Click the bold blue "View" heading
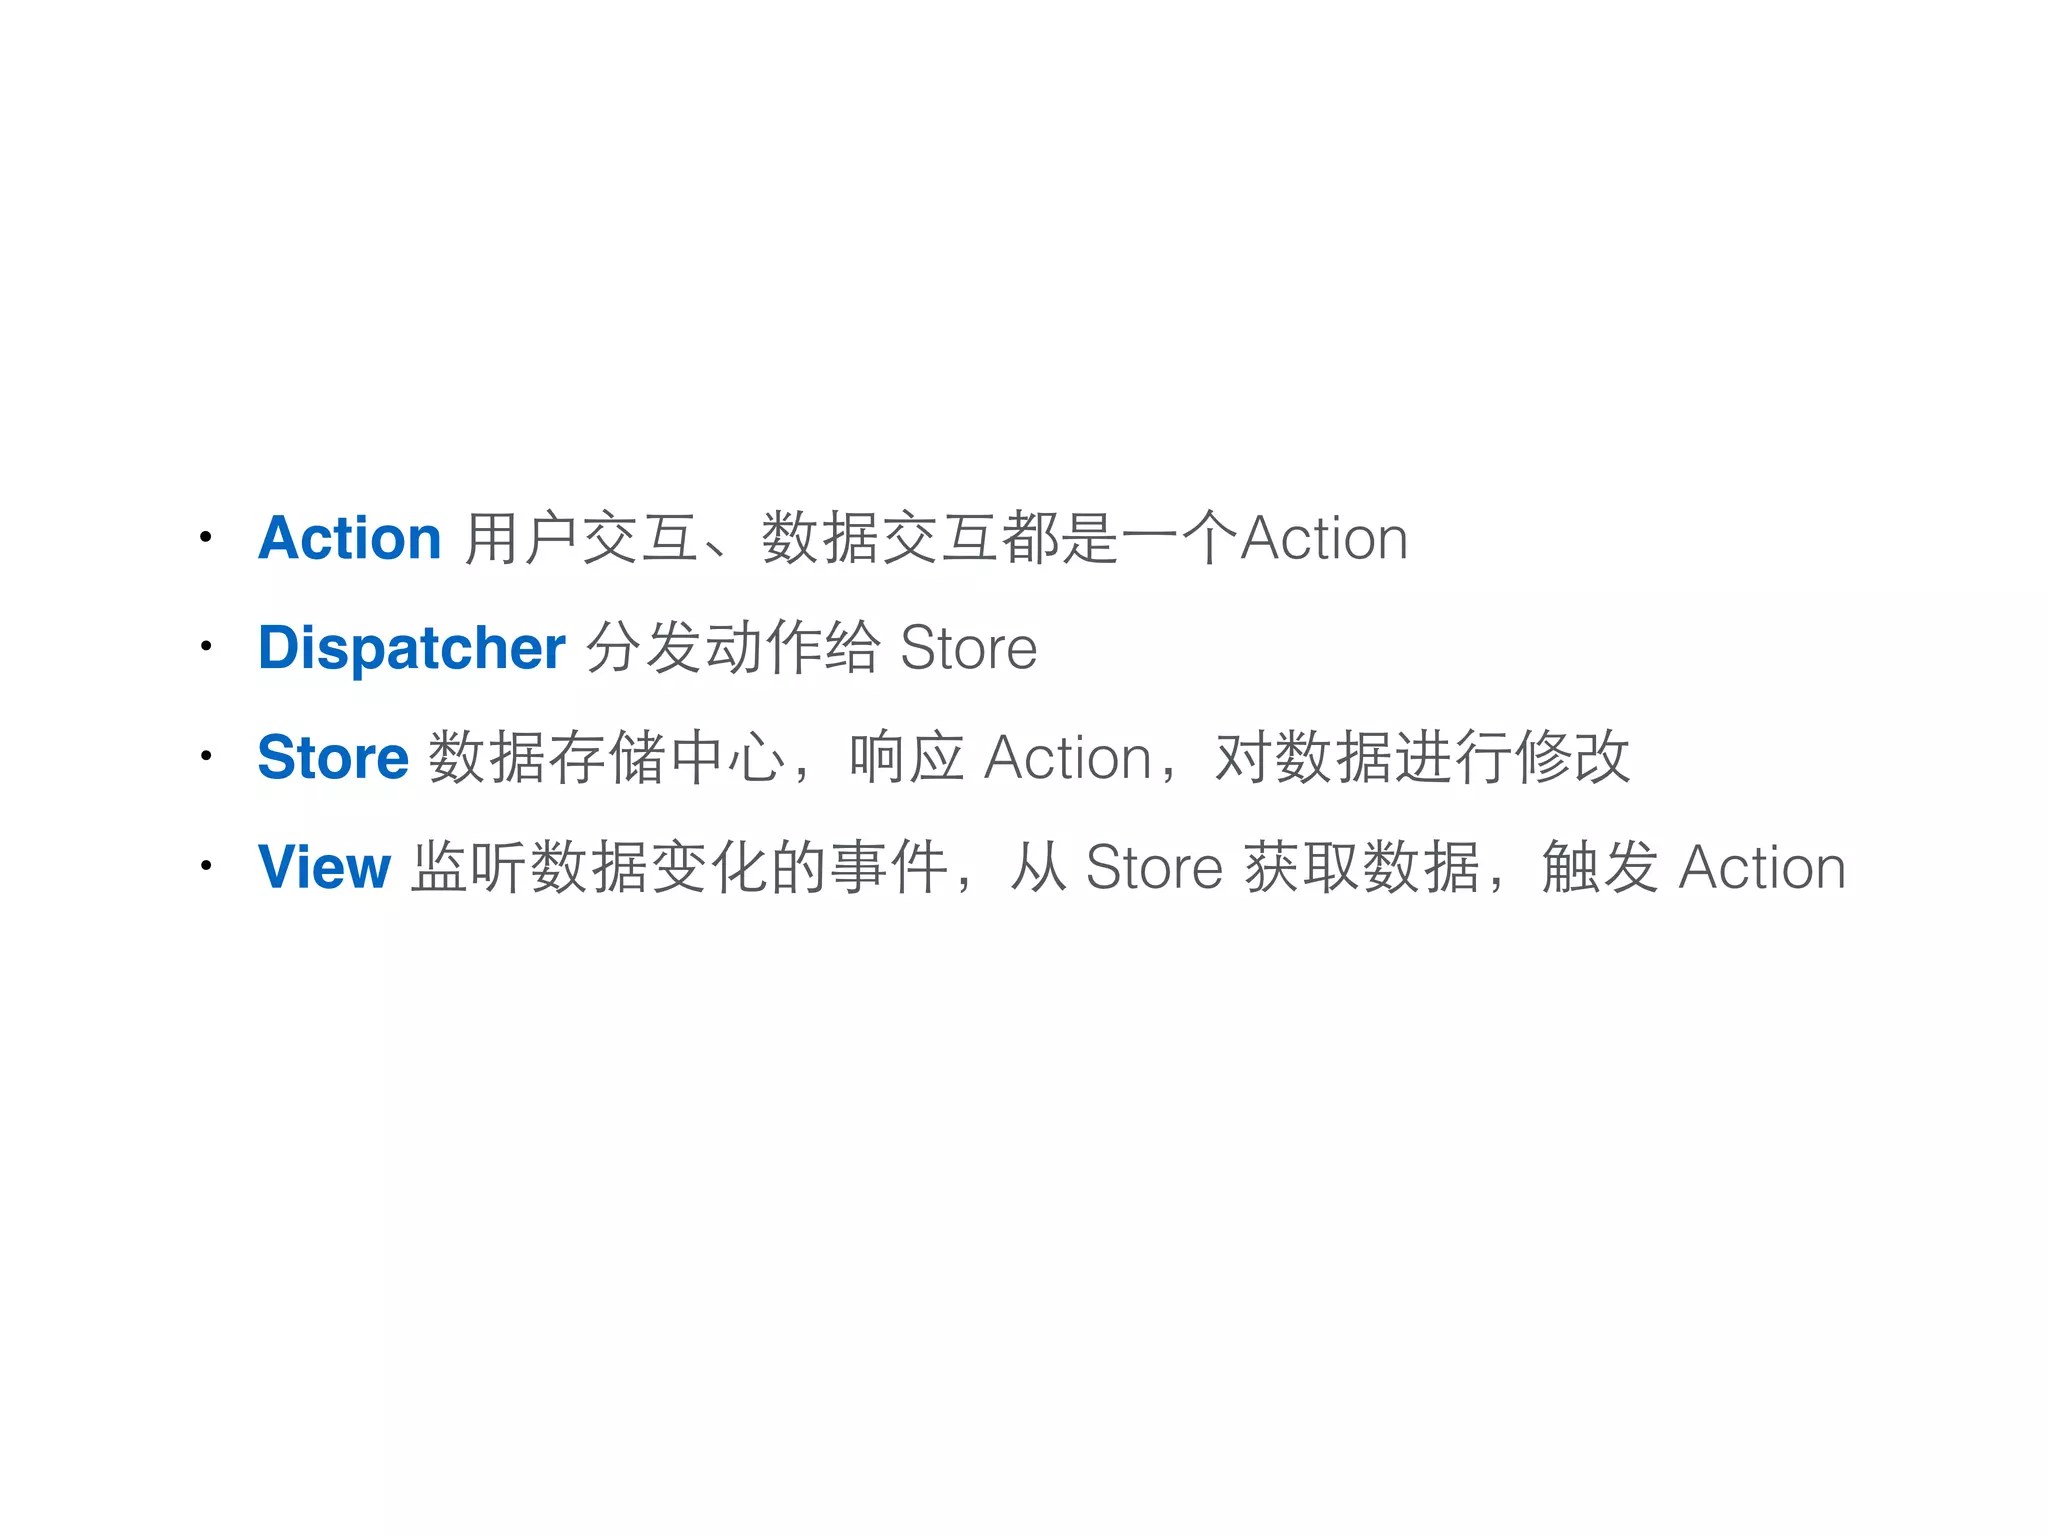Image resolution: width=2048 pixels, height=1536 pixels. tap(323, 866)
